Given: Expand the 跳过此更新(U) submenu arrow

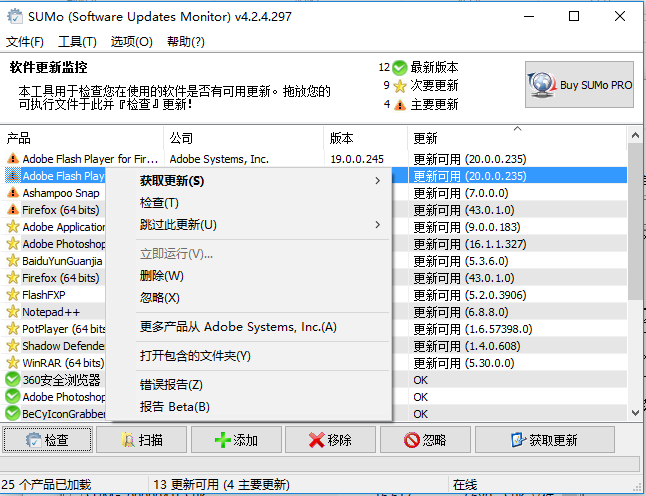Looking at the screenshot, I should pos(377,225).
